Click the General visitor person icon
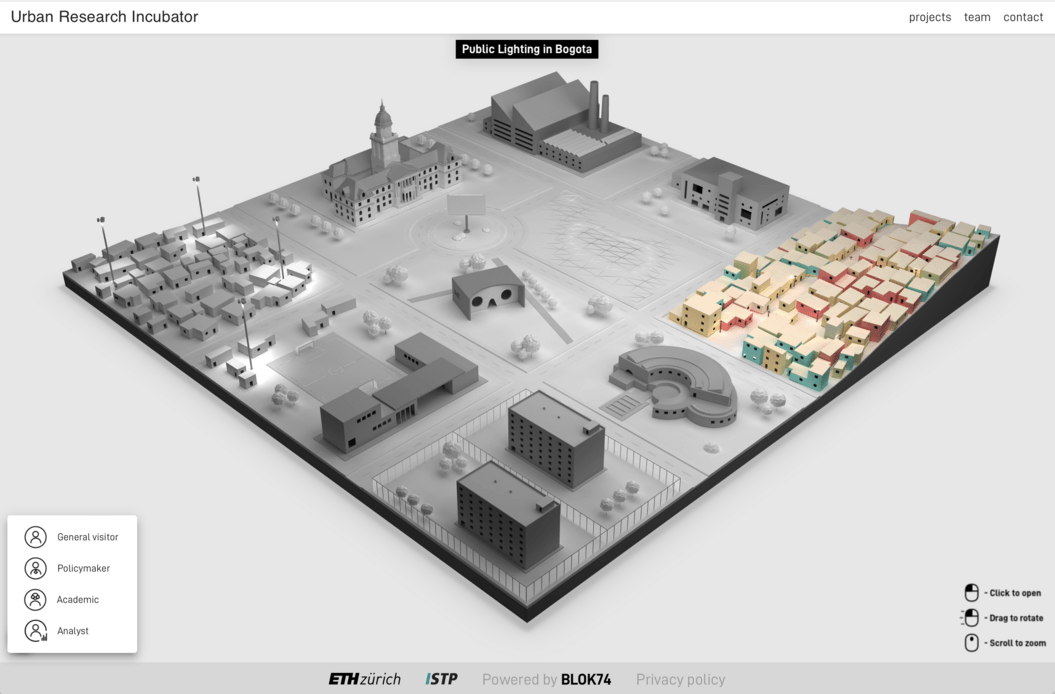1055x694 pixels. [36, 537]
